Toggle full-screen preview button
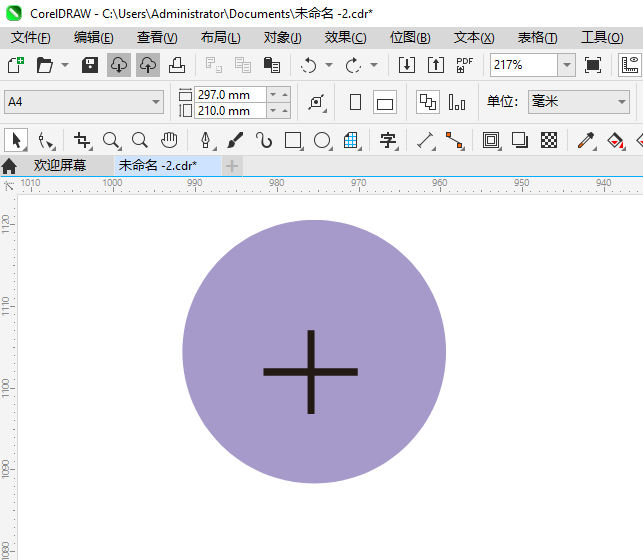This screenshot has width=643, height=560. pyautogui.click(x=593, y=65)
